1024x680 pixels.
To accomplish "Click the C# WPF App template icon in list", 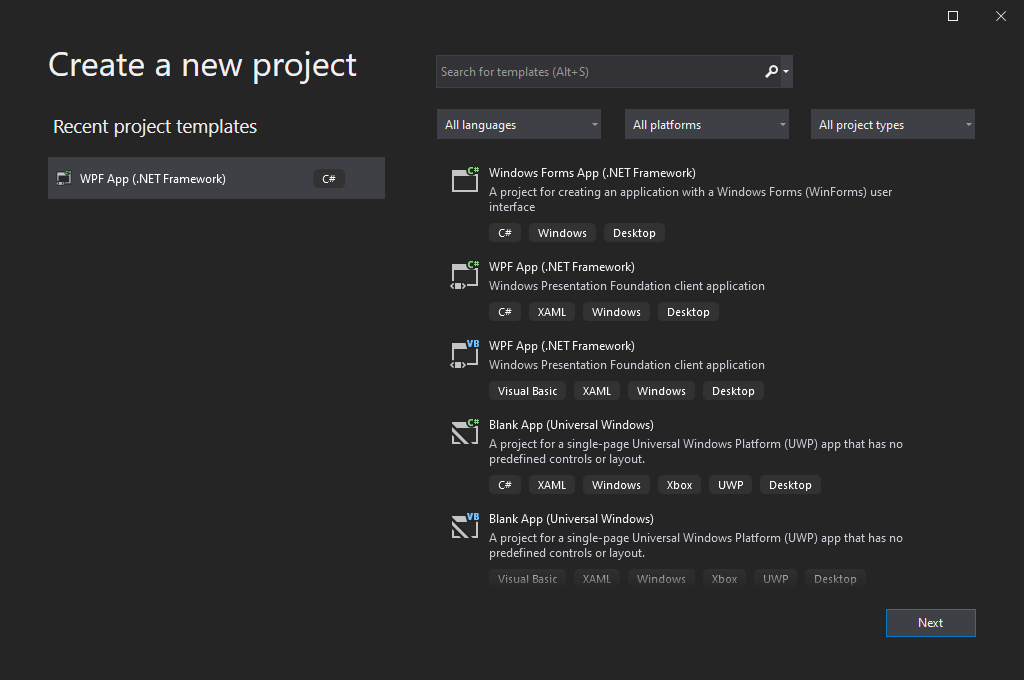I will pyautogui.click(x=465, y=275).
